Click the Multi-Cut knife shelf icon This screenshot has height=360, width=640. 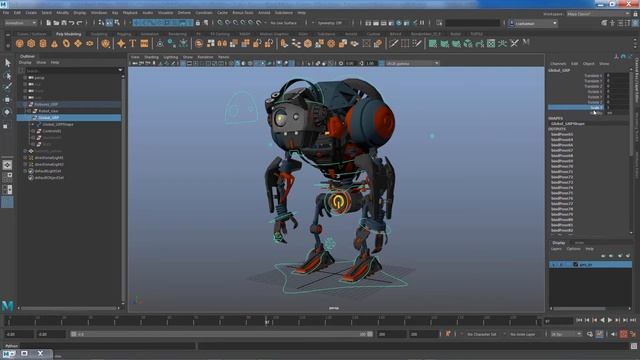click(x=393, y=43)
